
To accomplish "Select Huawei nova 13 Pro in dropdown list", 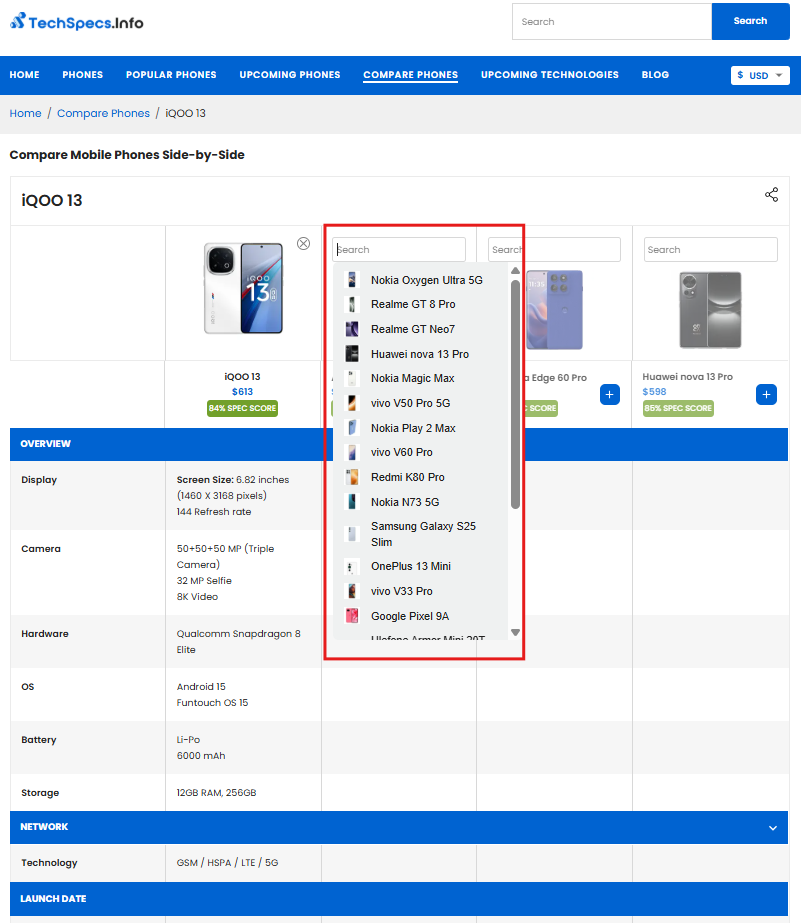I will pyautogui.click(x=420, y=354).
